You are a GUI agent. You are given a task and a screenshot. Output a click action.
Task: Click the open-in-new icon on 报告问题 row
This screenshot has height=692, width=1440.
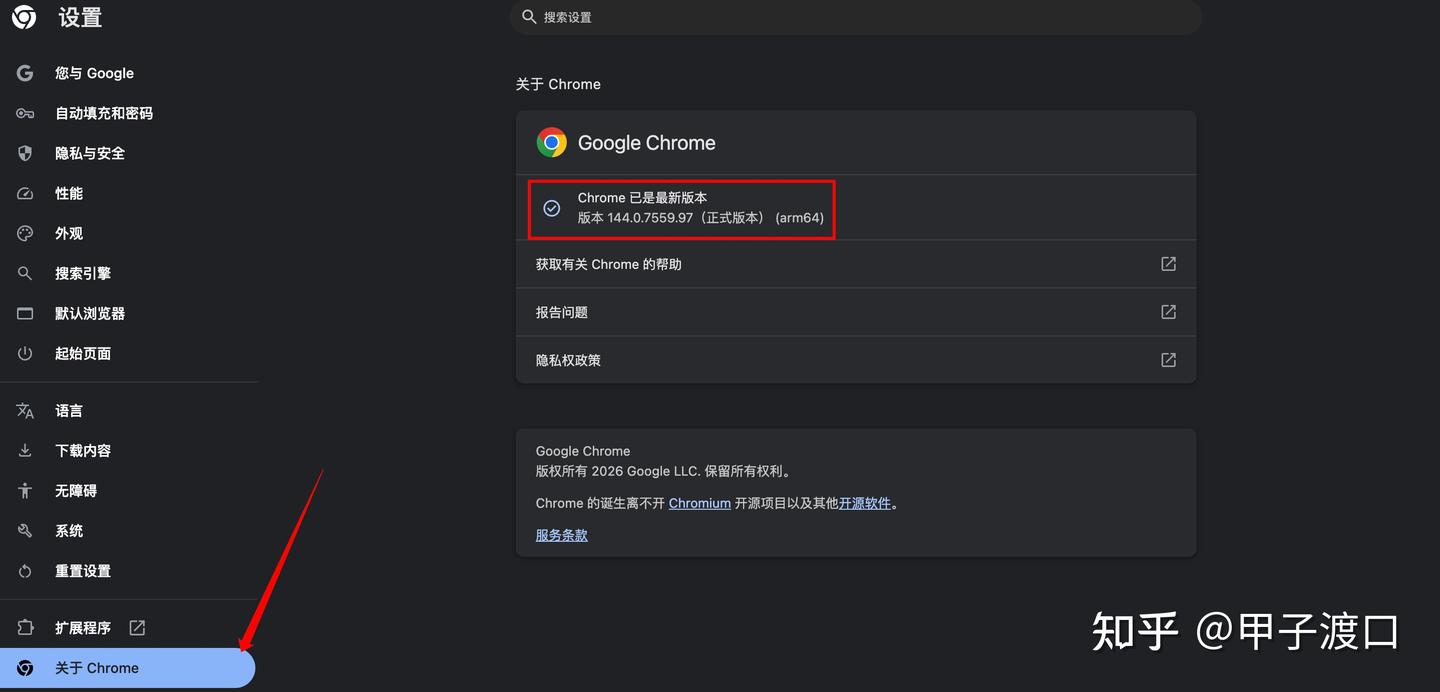[1168, 312]
